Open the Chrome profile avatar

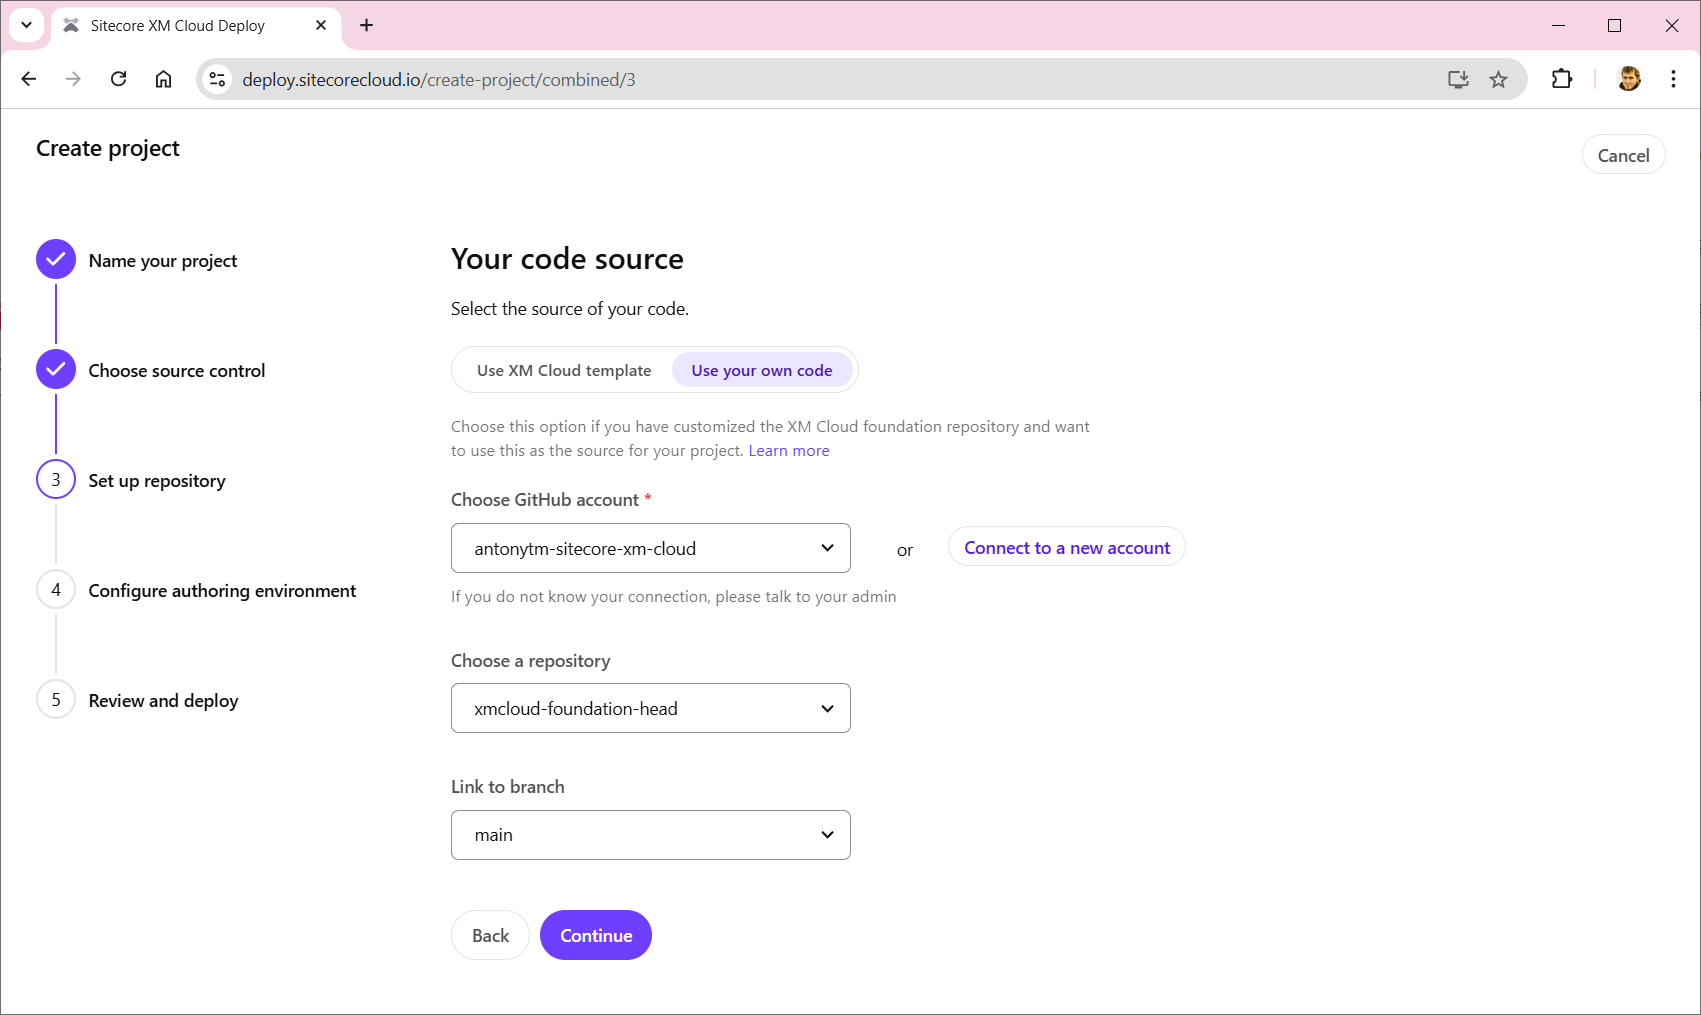click(x=1628, y=79)
